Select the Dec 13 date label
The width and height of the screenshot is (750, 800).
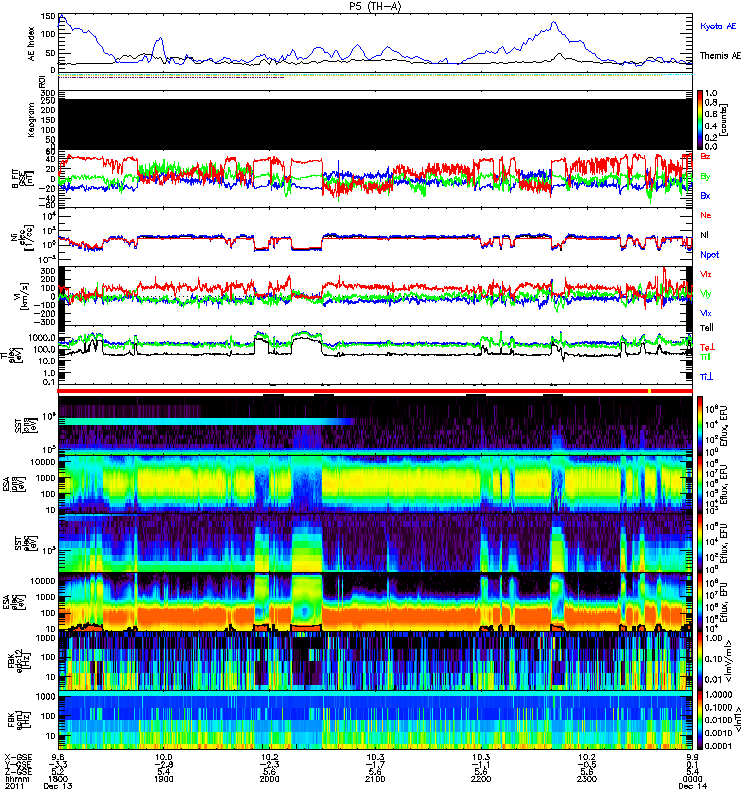pos(58,786)
